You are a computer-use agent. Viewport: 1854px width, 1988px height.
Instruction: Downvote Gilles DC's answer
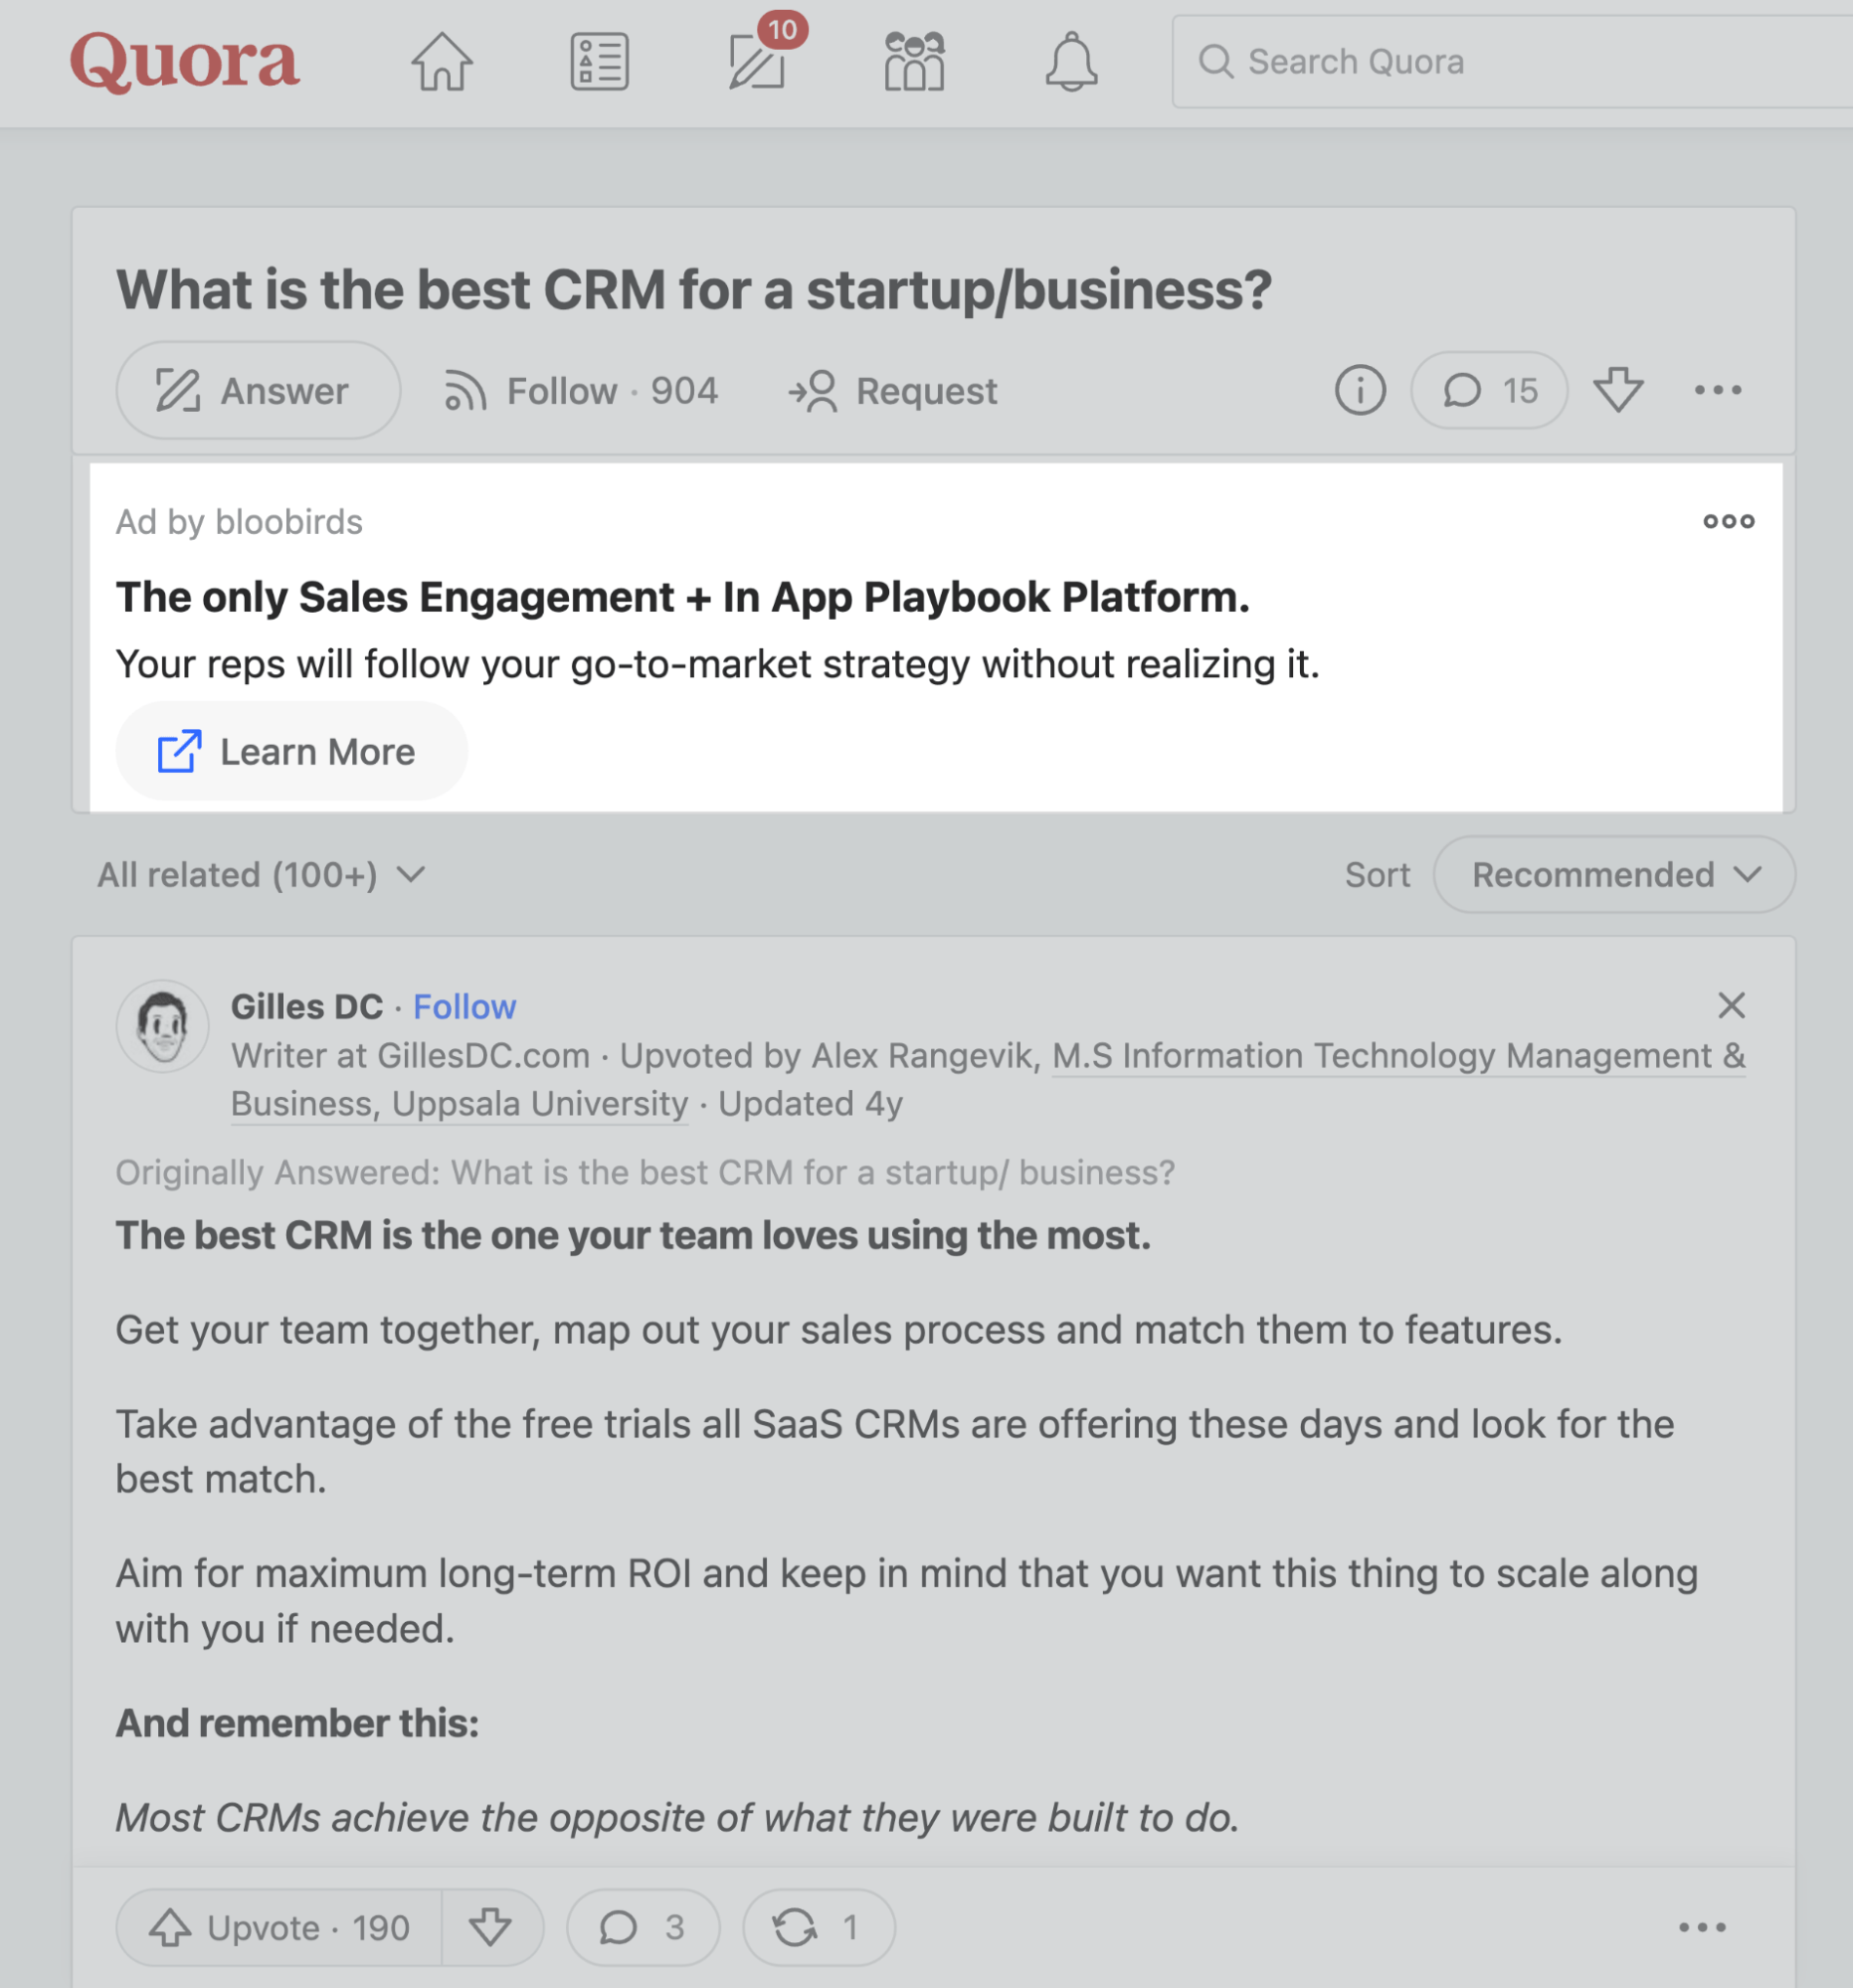pyautogui.click(x=491, y=1927)
